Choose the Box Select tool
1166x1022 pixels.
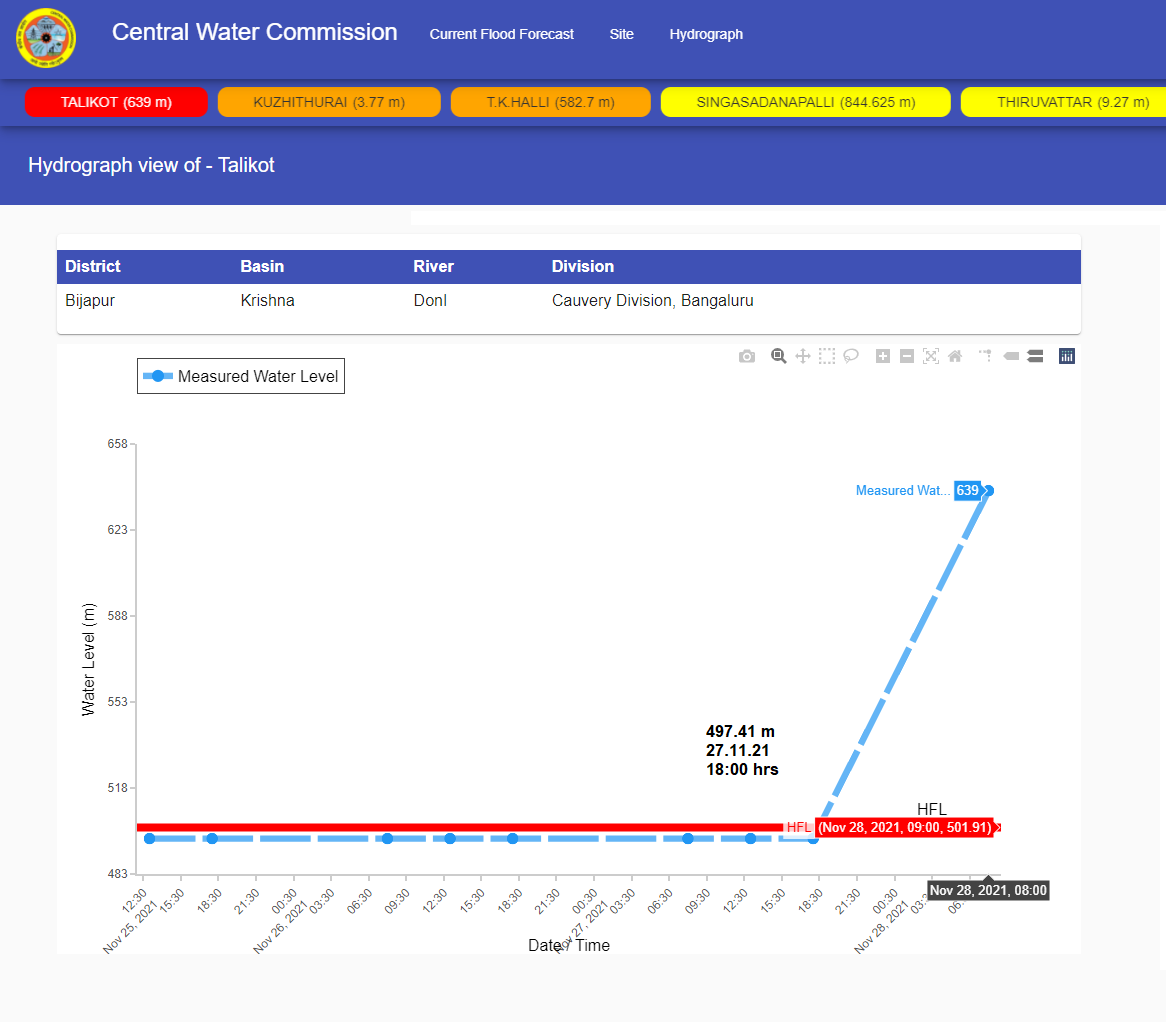[x=827, y=356]
